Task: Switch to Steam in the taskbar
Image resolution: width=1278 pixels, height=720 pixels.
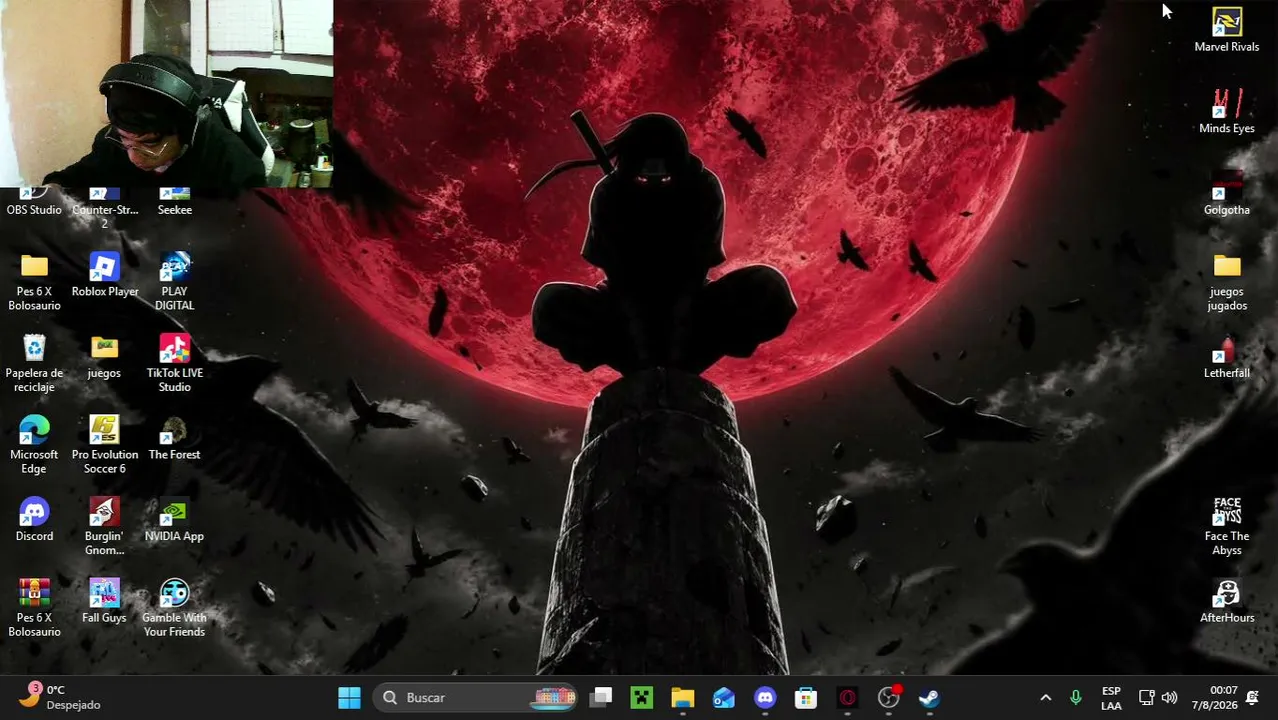Action: (929, 698)
